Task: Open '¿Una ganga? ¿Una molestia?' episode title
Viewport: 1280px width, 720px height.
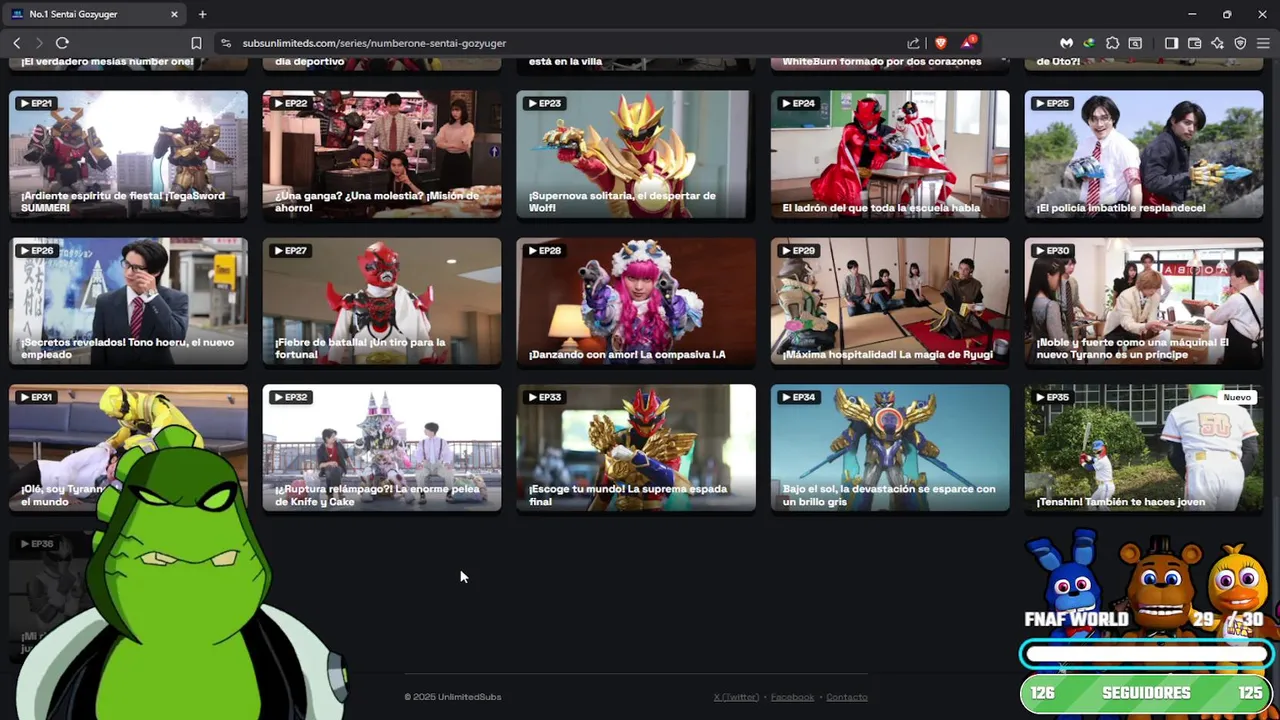Action: pyautogui.click(x=377, y=201)
